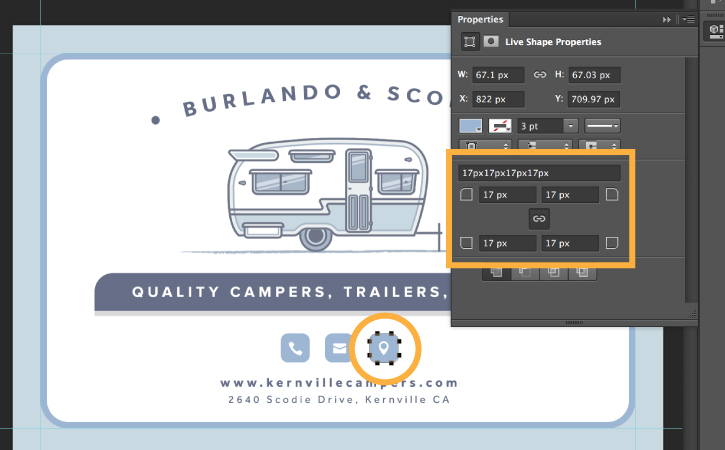725x450 pixels.
Task: Click the combined corner radius text field
Action: pyautogui.click(x=539, y=173)
